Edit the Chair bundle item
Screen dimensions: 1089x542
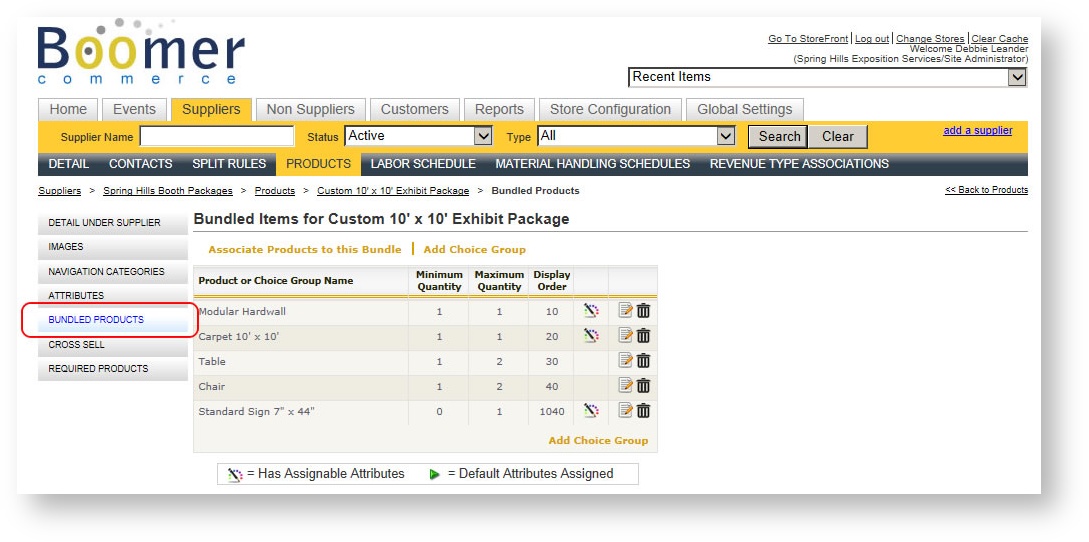(x=626, y=386)
